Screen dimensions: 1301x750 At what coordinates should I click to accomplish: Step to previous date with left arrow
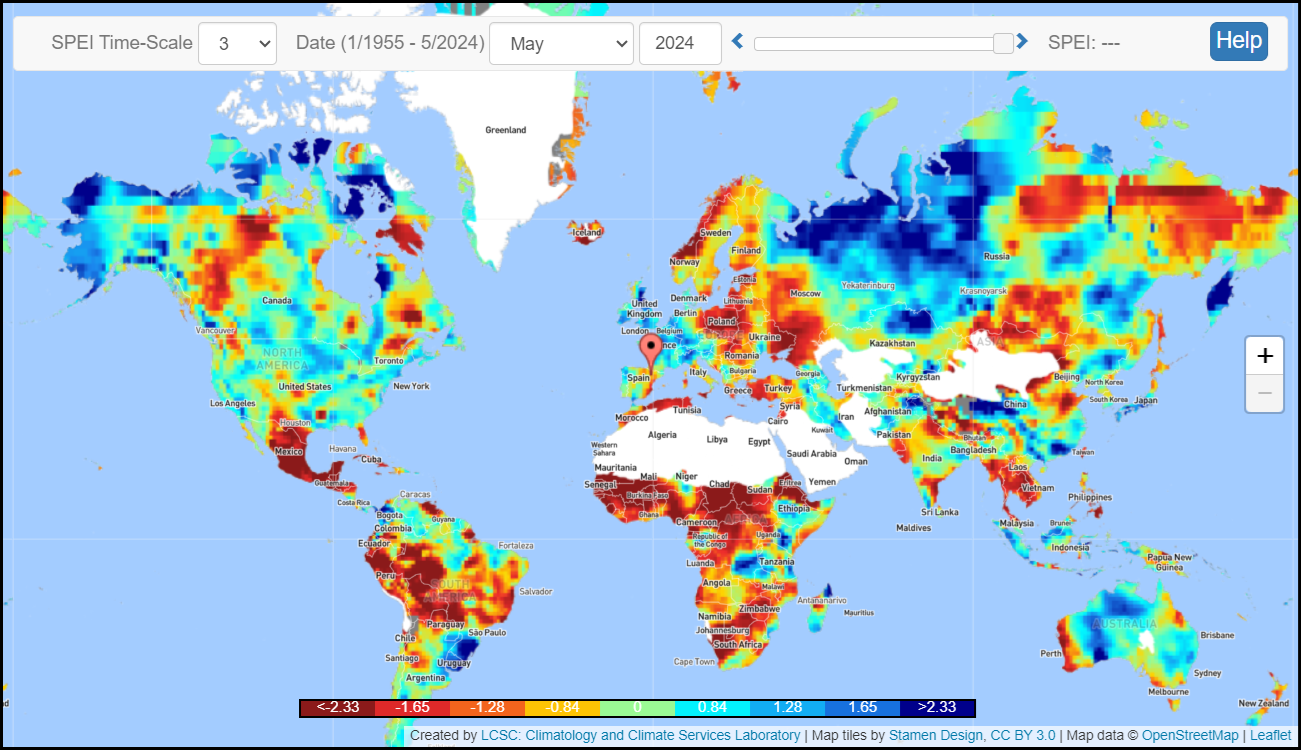[x=738, y=42]
